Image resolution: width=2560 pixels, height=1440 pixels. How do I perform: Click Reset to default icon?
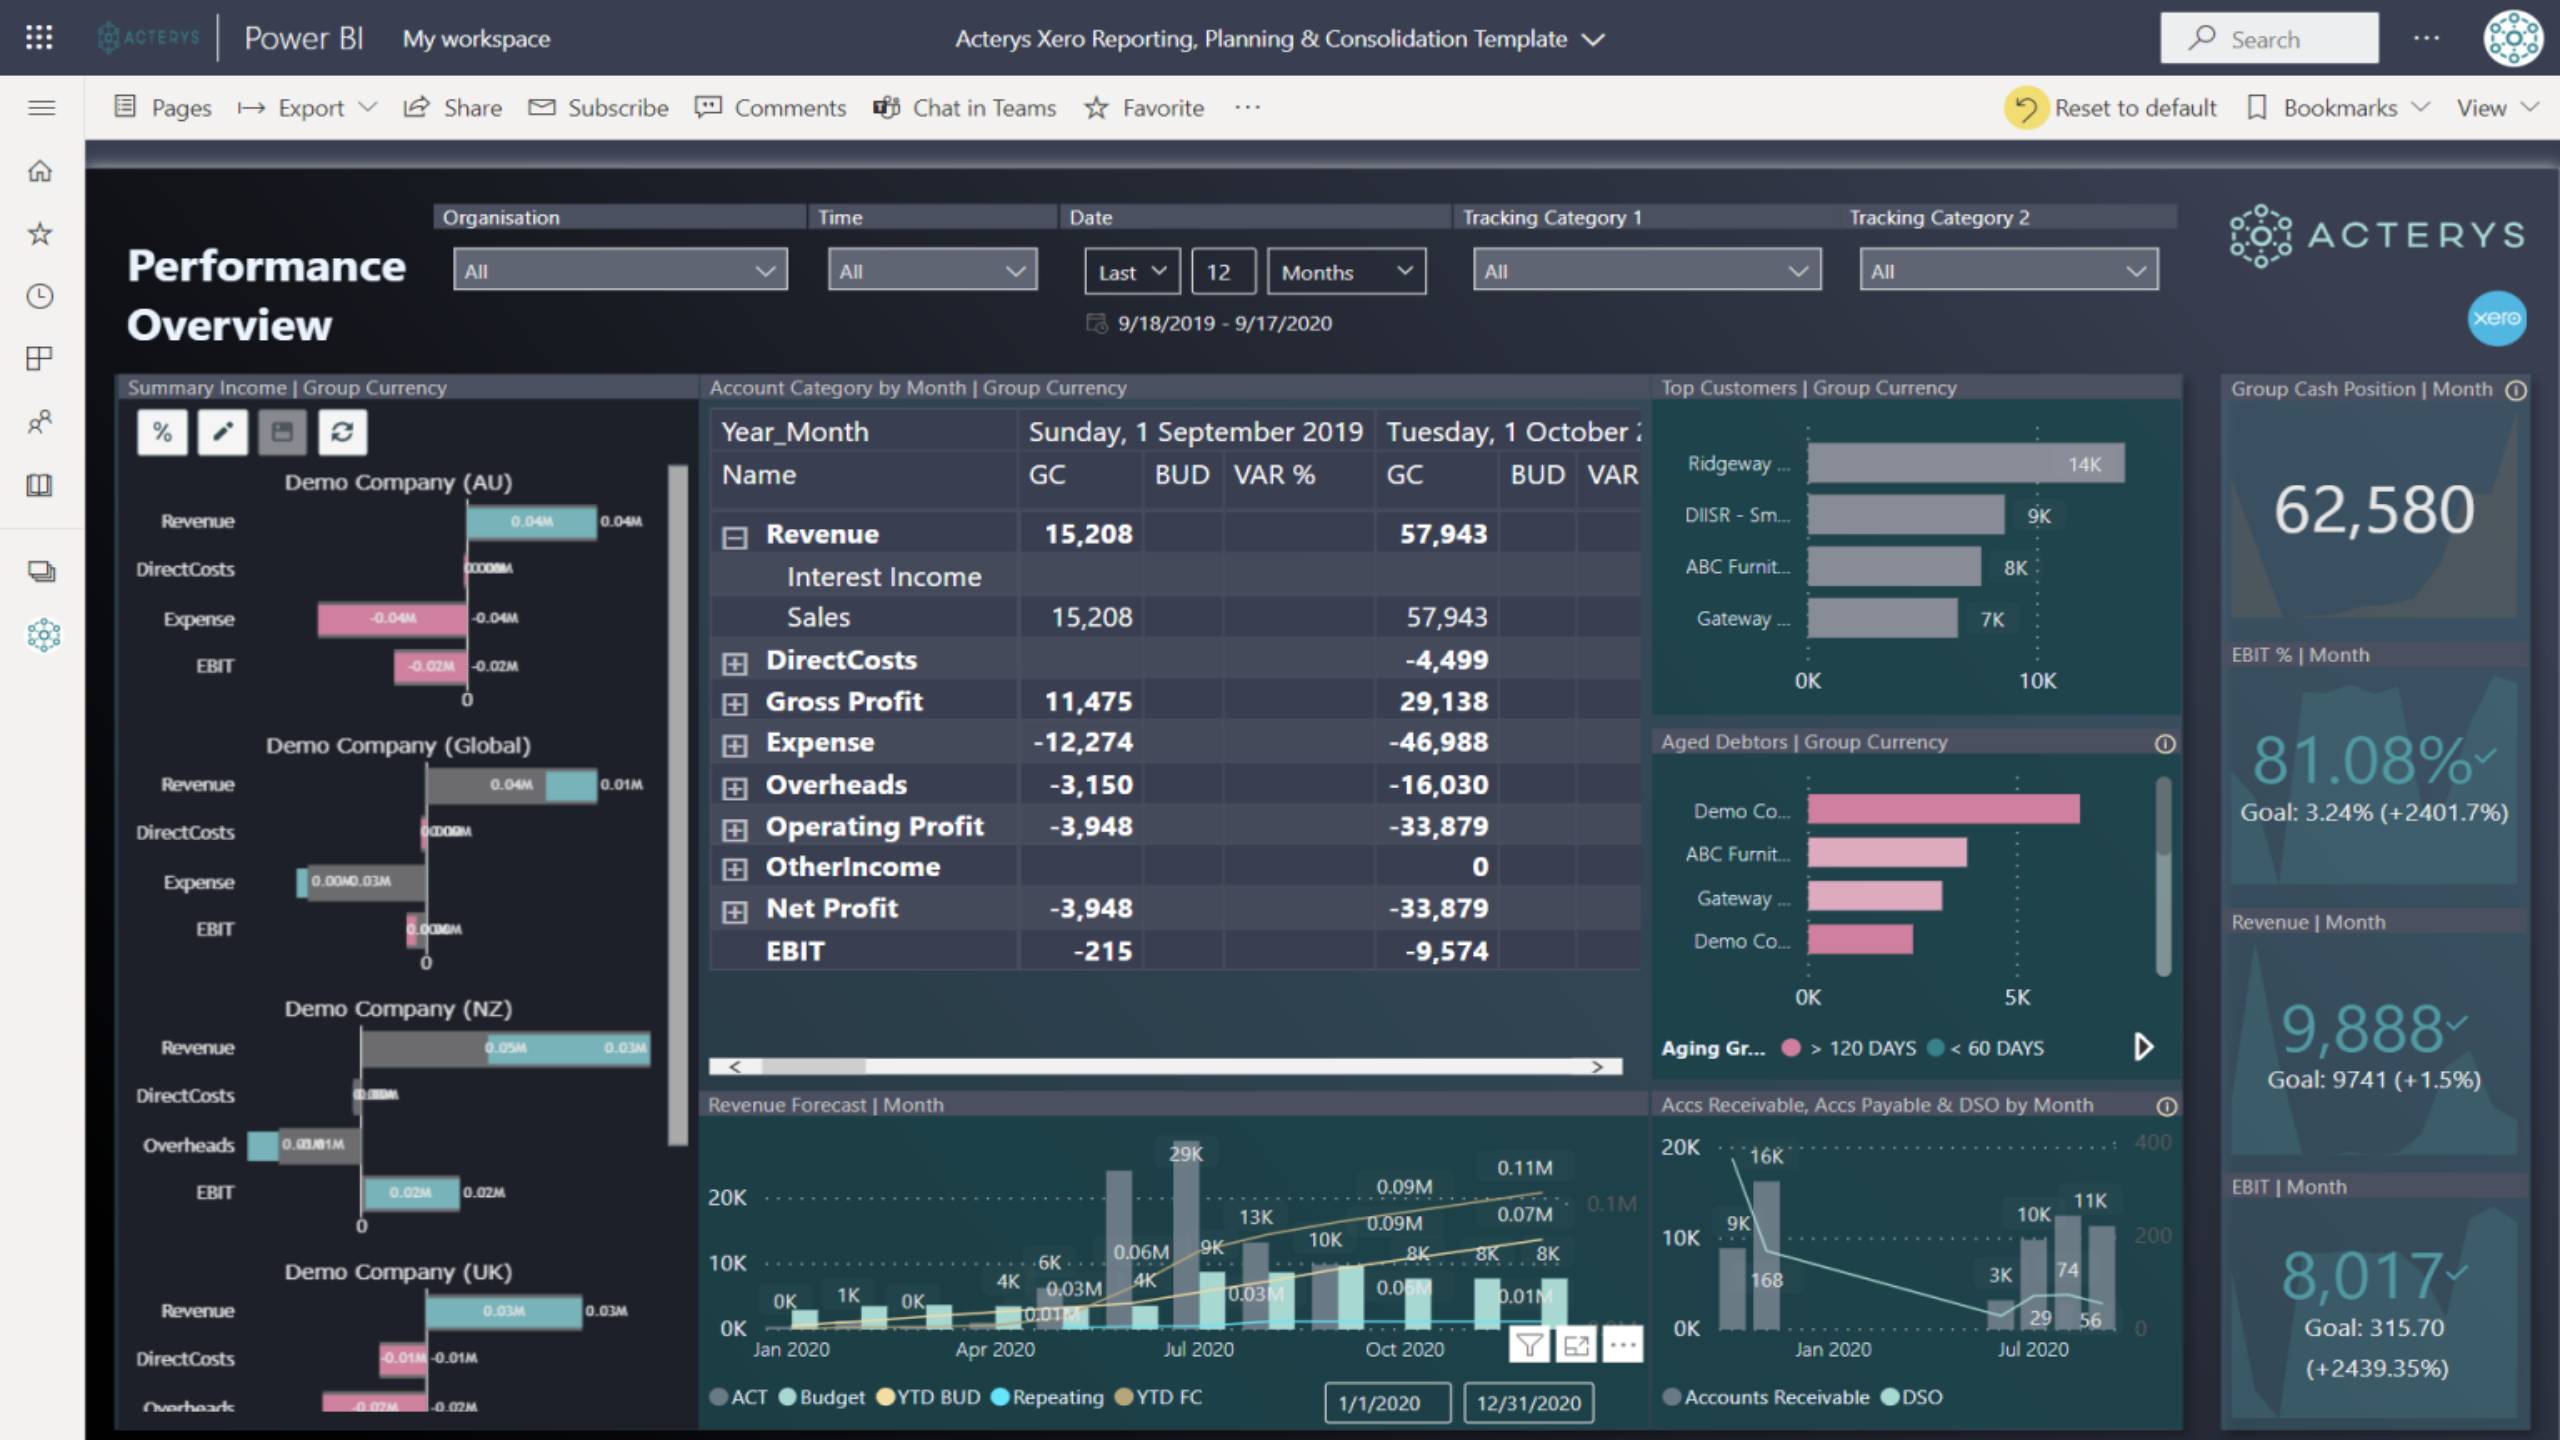[2025, 107]
